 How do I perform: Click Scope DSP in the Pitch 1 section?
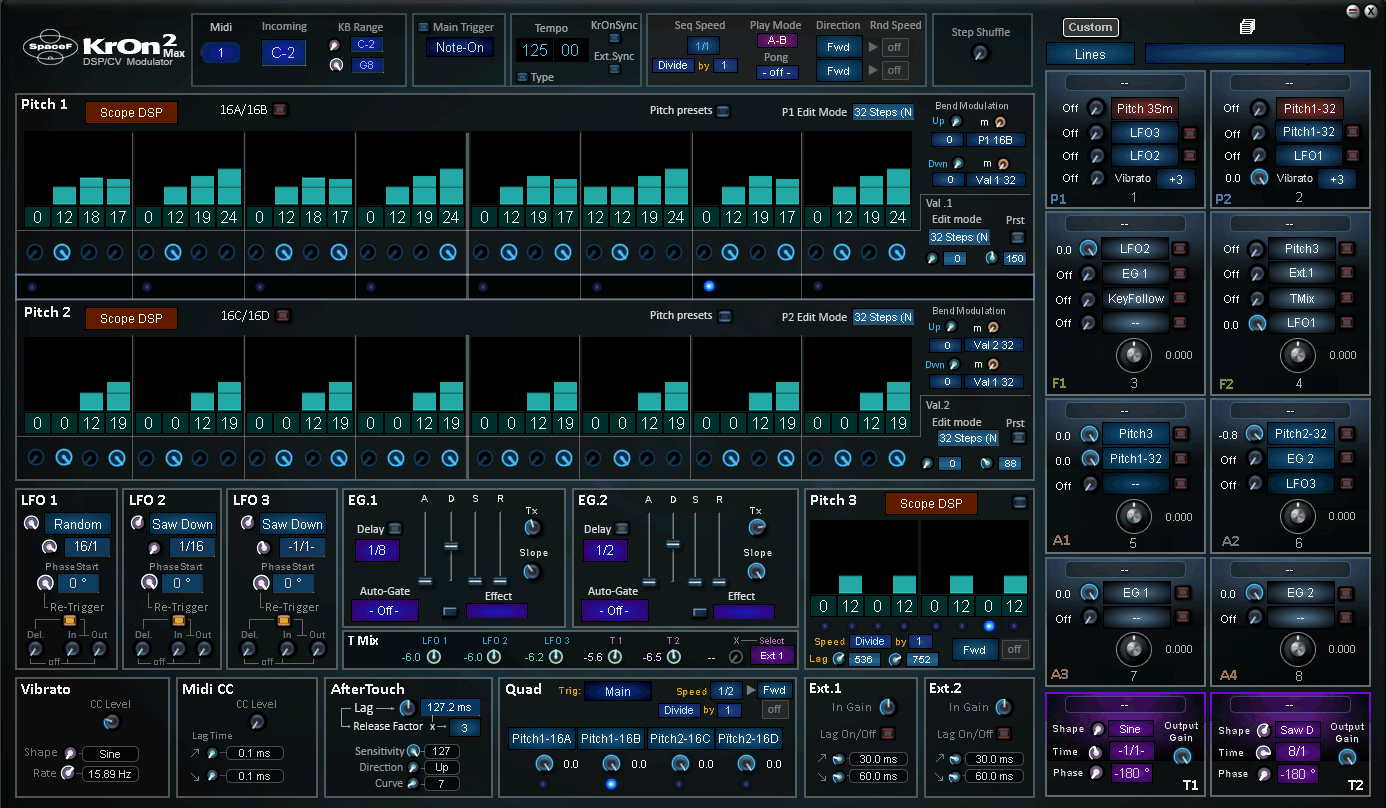tap(131, 112)
